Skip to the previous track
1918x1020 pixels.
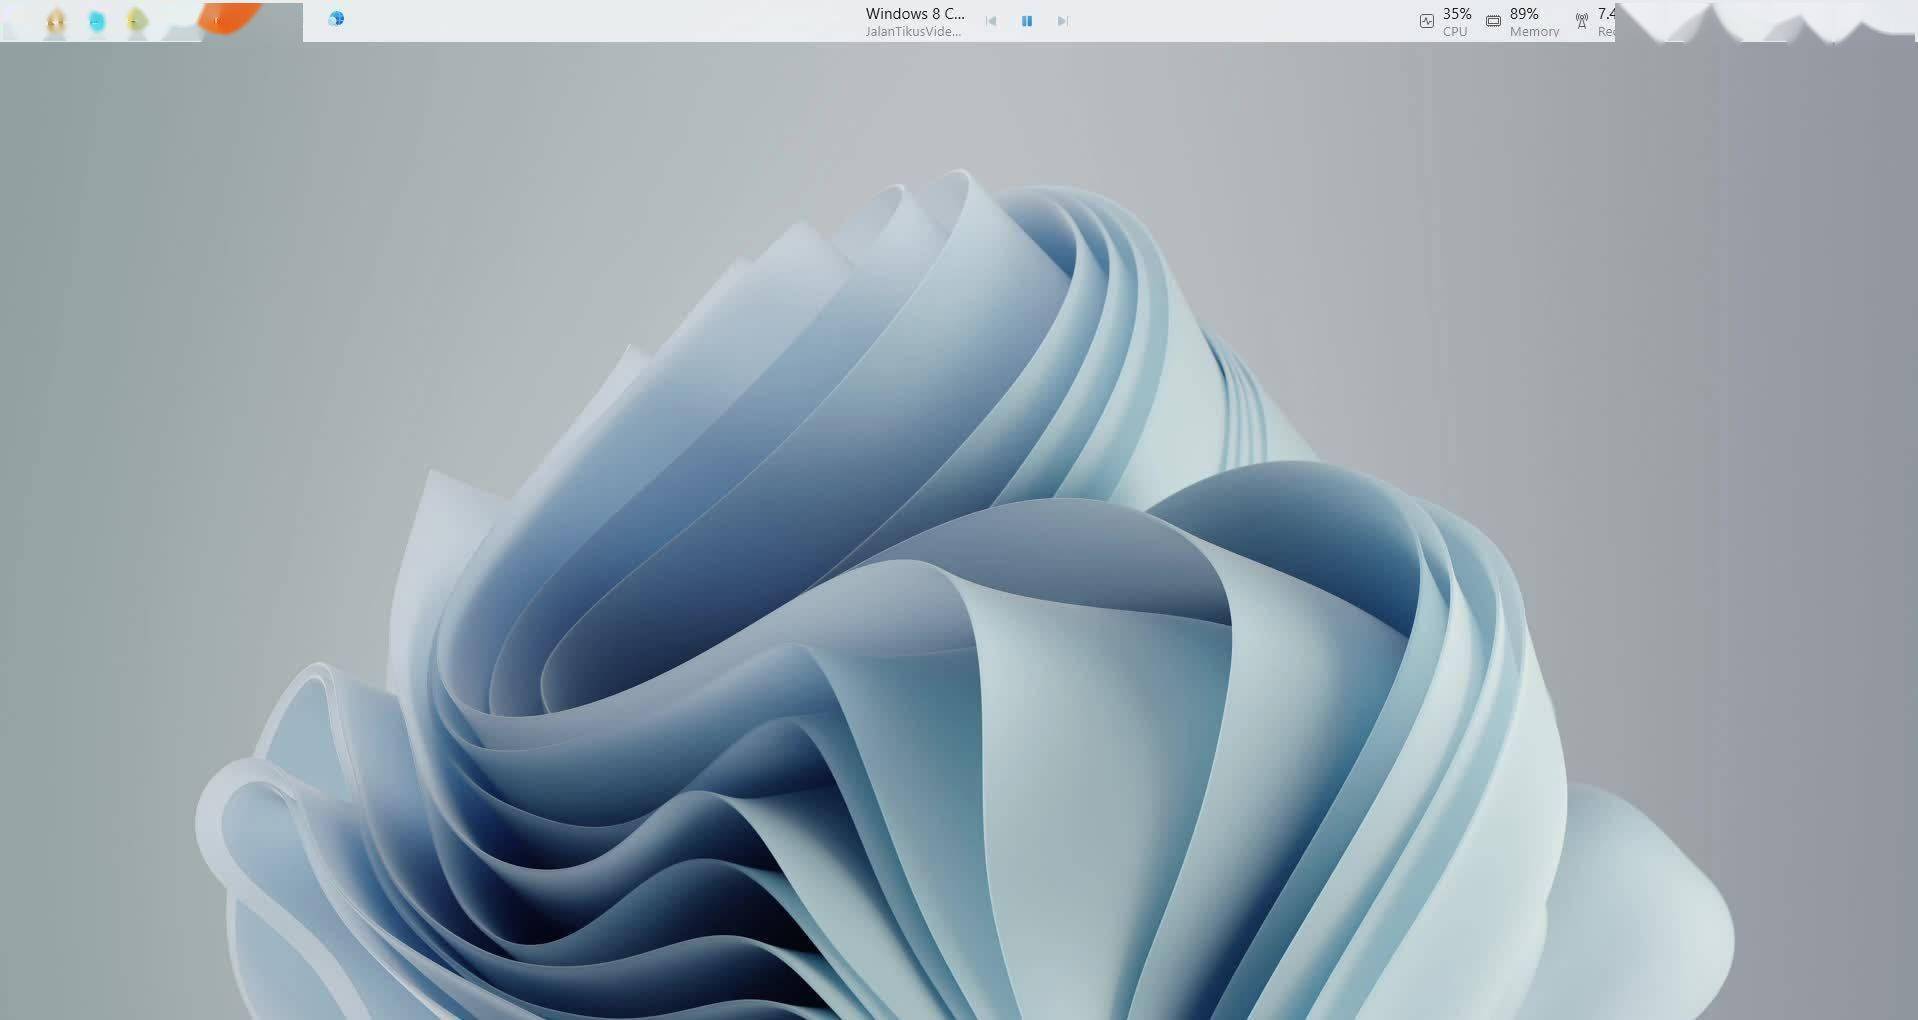click(991, 21)
